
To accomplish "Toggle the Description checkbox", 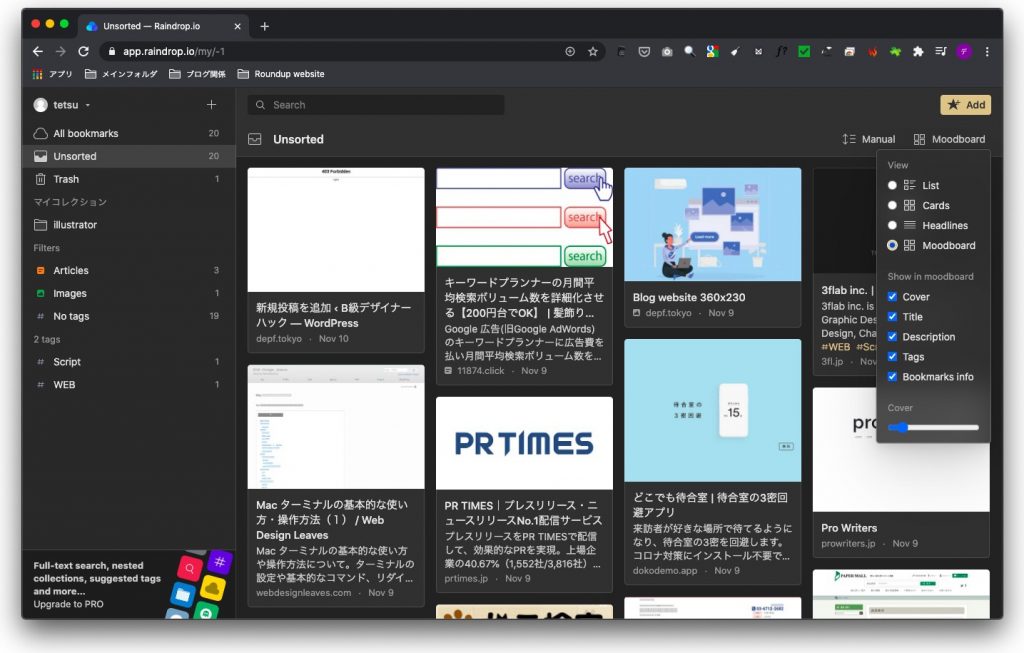I will (892, 337).
